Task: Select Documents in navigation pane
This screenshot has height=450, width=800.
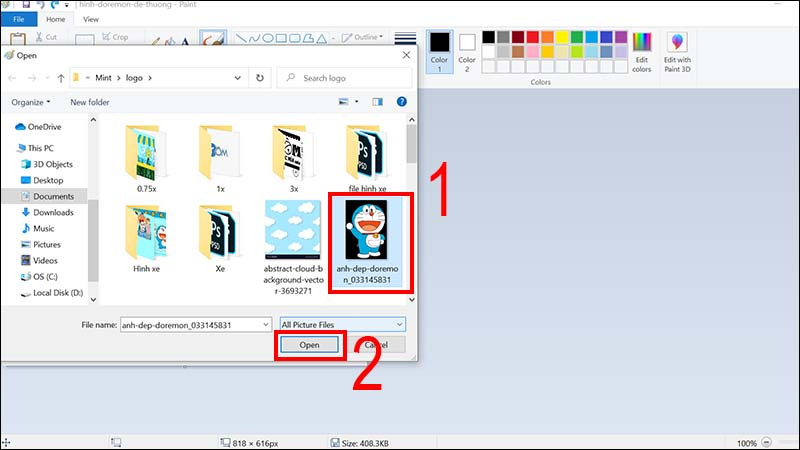Action: [x=47, y=196]
